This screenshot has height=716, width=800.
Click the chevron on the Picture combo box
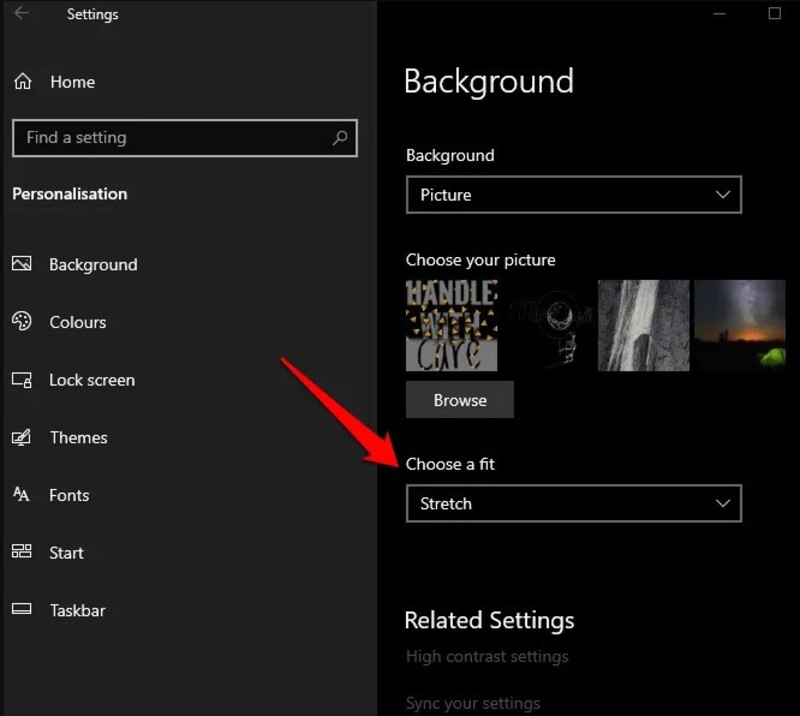pos(722,194)
